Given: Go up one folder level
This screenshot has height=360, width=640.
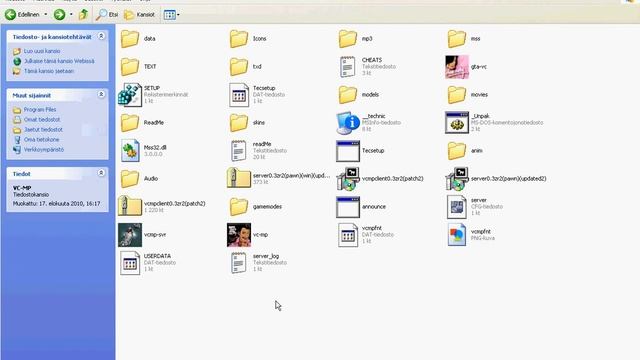Looking at the screenshot, I should (x=84, y=15).
